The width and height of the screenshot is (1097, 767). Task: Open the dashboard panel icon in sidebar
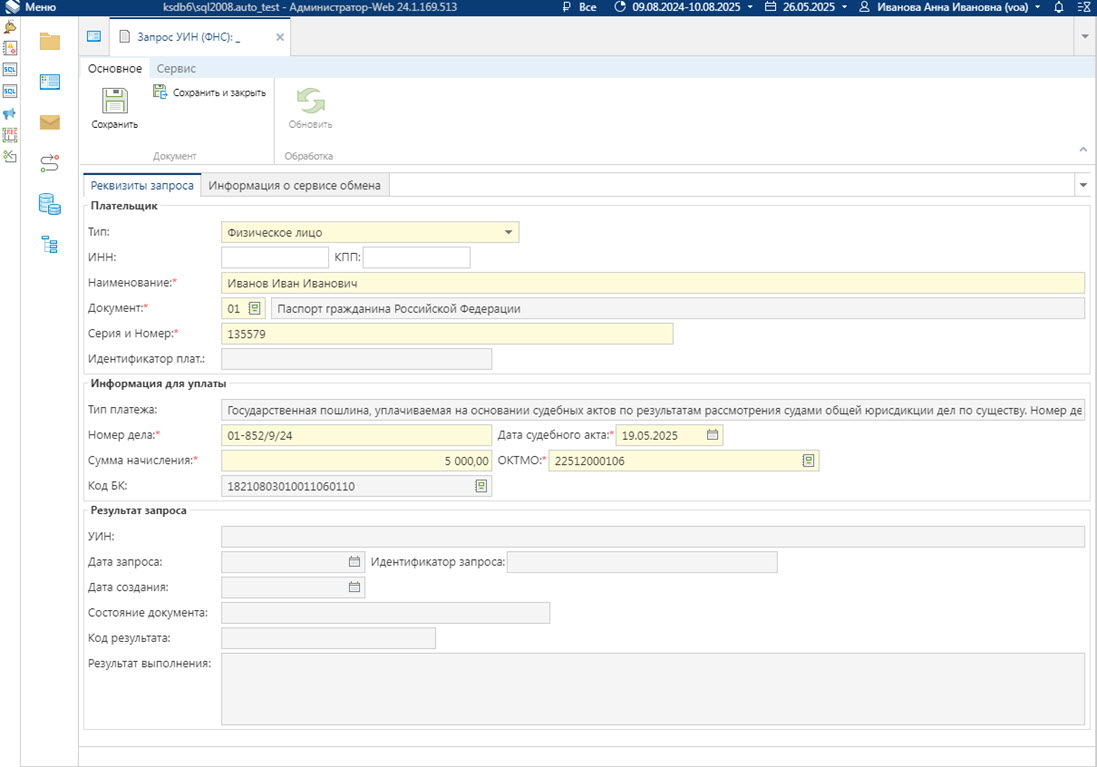50,82
